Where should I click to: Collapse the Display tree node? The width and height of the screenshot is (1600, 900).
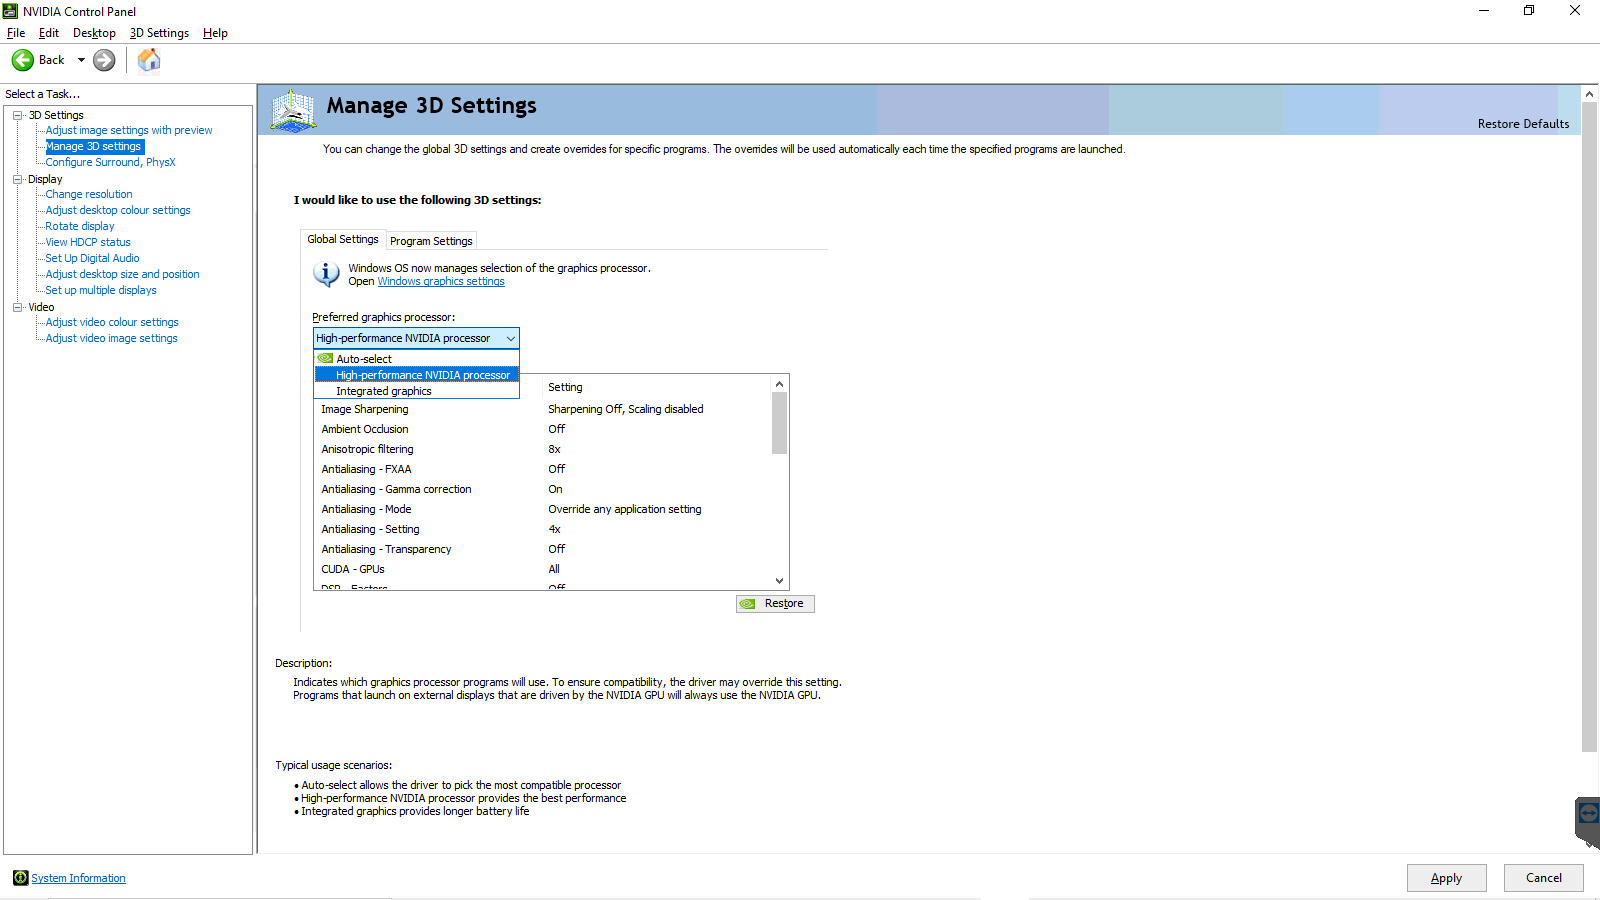18,179
